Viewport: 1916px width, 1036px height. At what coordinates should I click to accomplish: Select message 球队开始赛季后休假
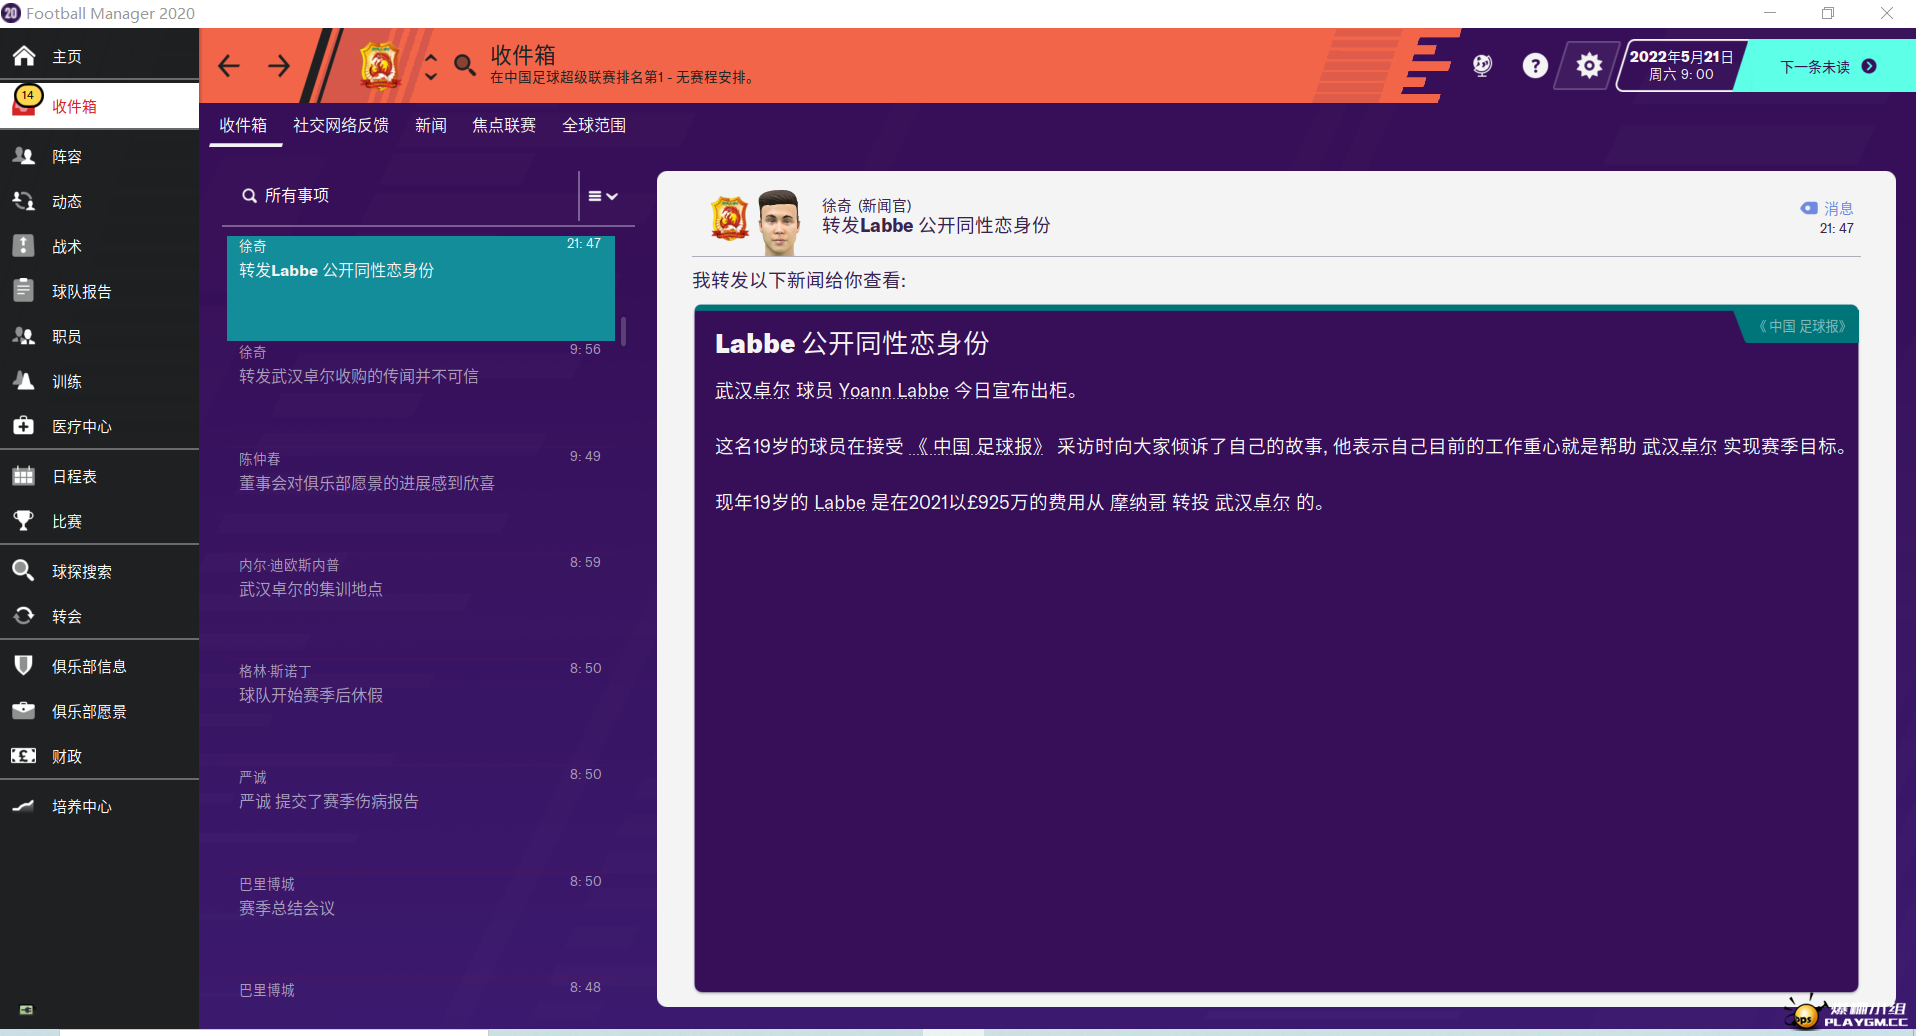[421, 713]
